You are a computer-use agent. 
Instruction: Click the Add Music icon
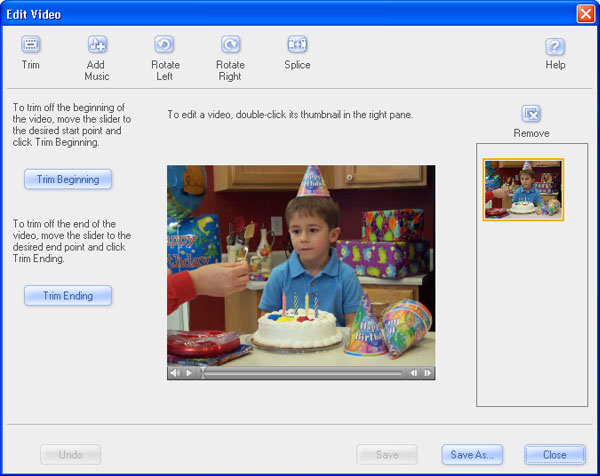tap(97, 45)
